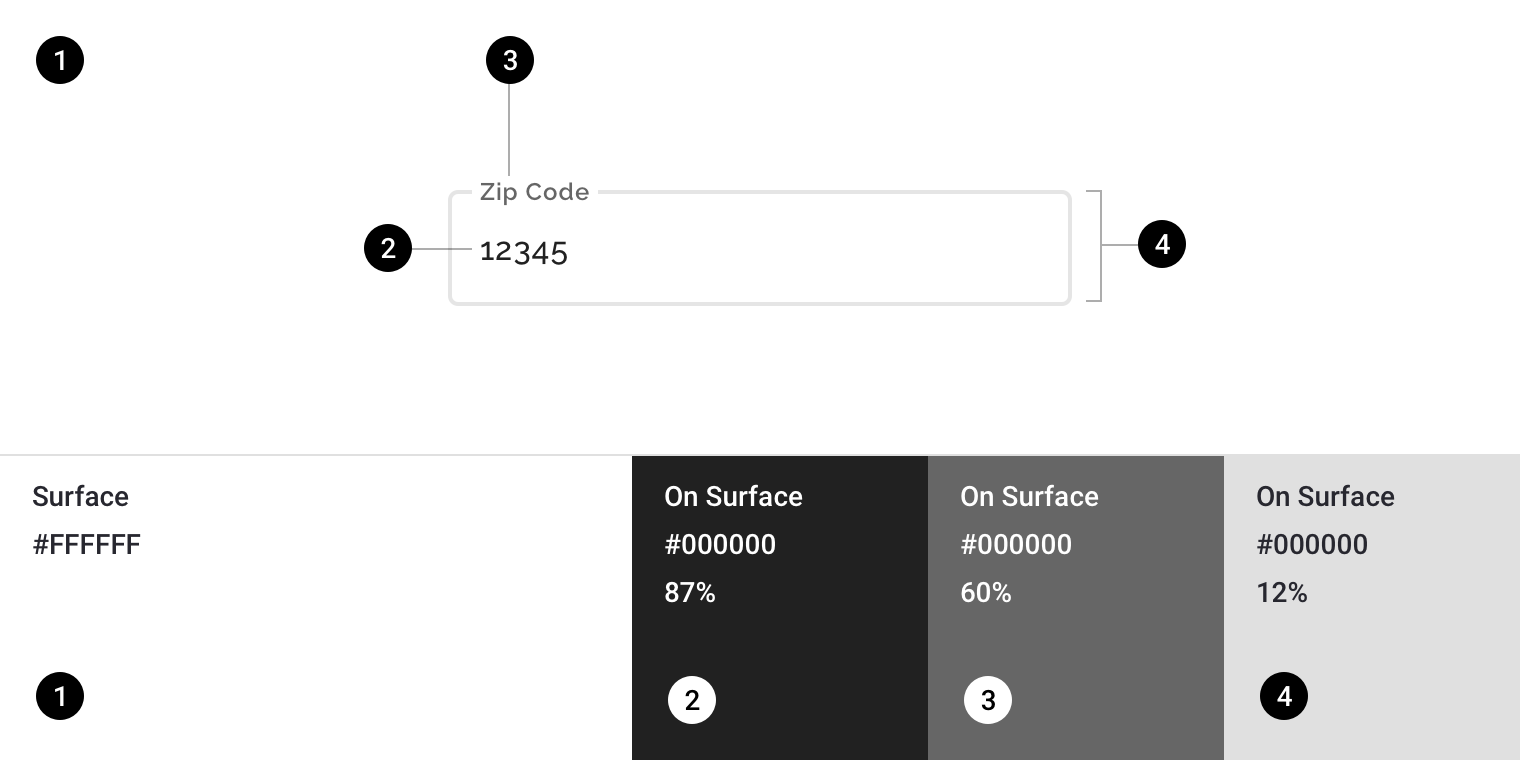Select the On Surface 87% dark swatch
This screenshot has width=1520, height=760.
click(780, 608)
